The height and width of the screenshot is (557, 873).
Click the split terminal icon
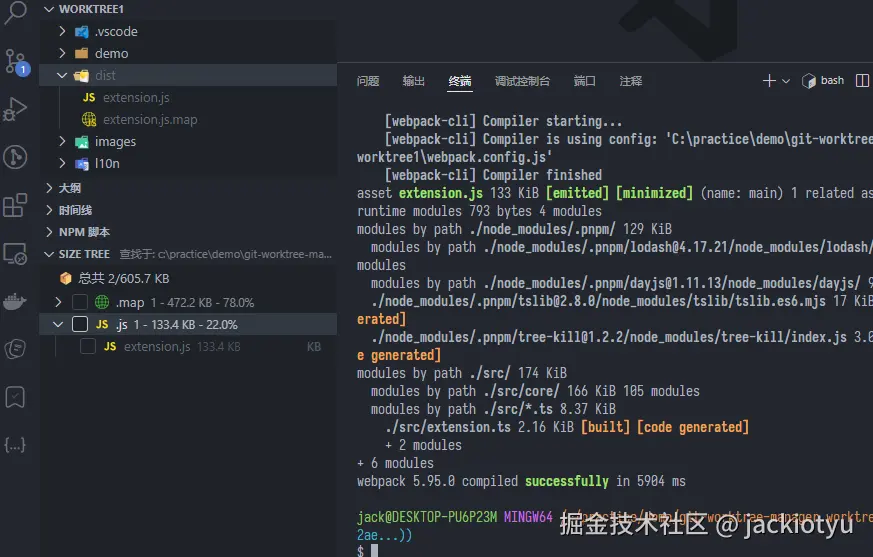click(862, 81)
